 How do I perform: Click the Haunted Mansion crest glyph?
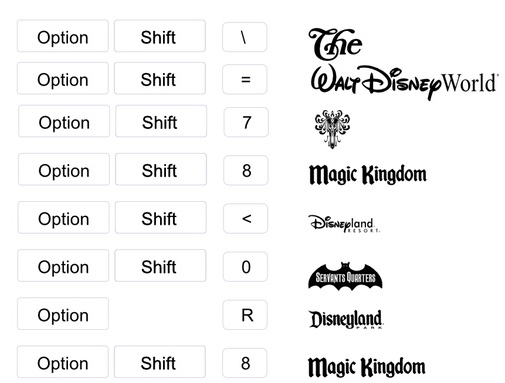(x=332, y=129)
